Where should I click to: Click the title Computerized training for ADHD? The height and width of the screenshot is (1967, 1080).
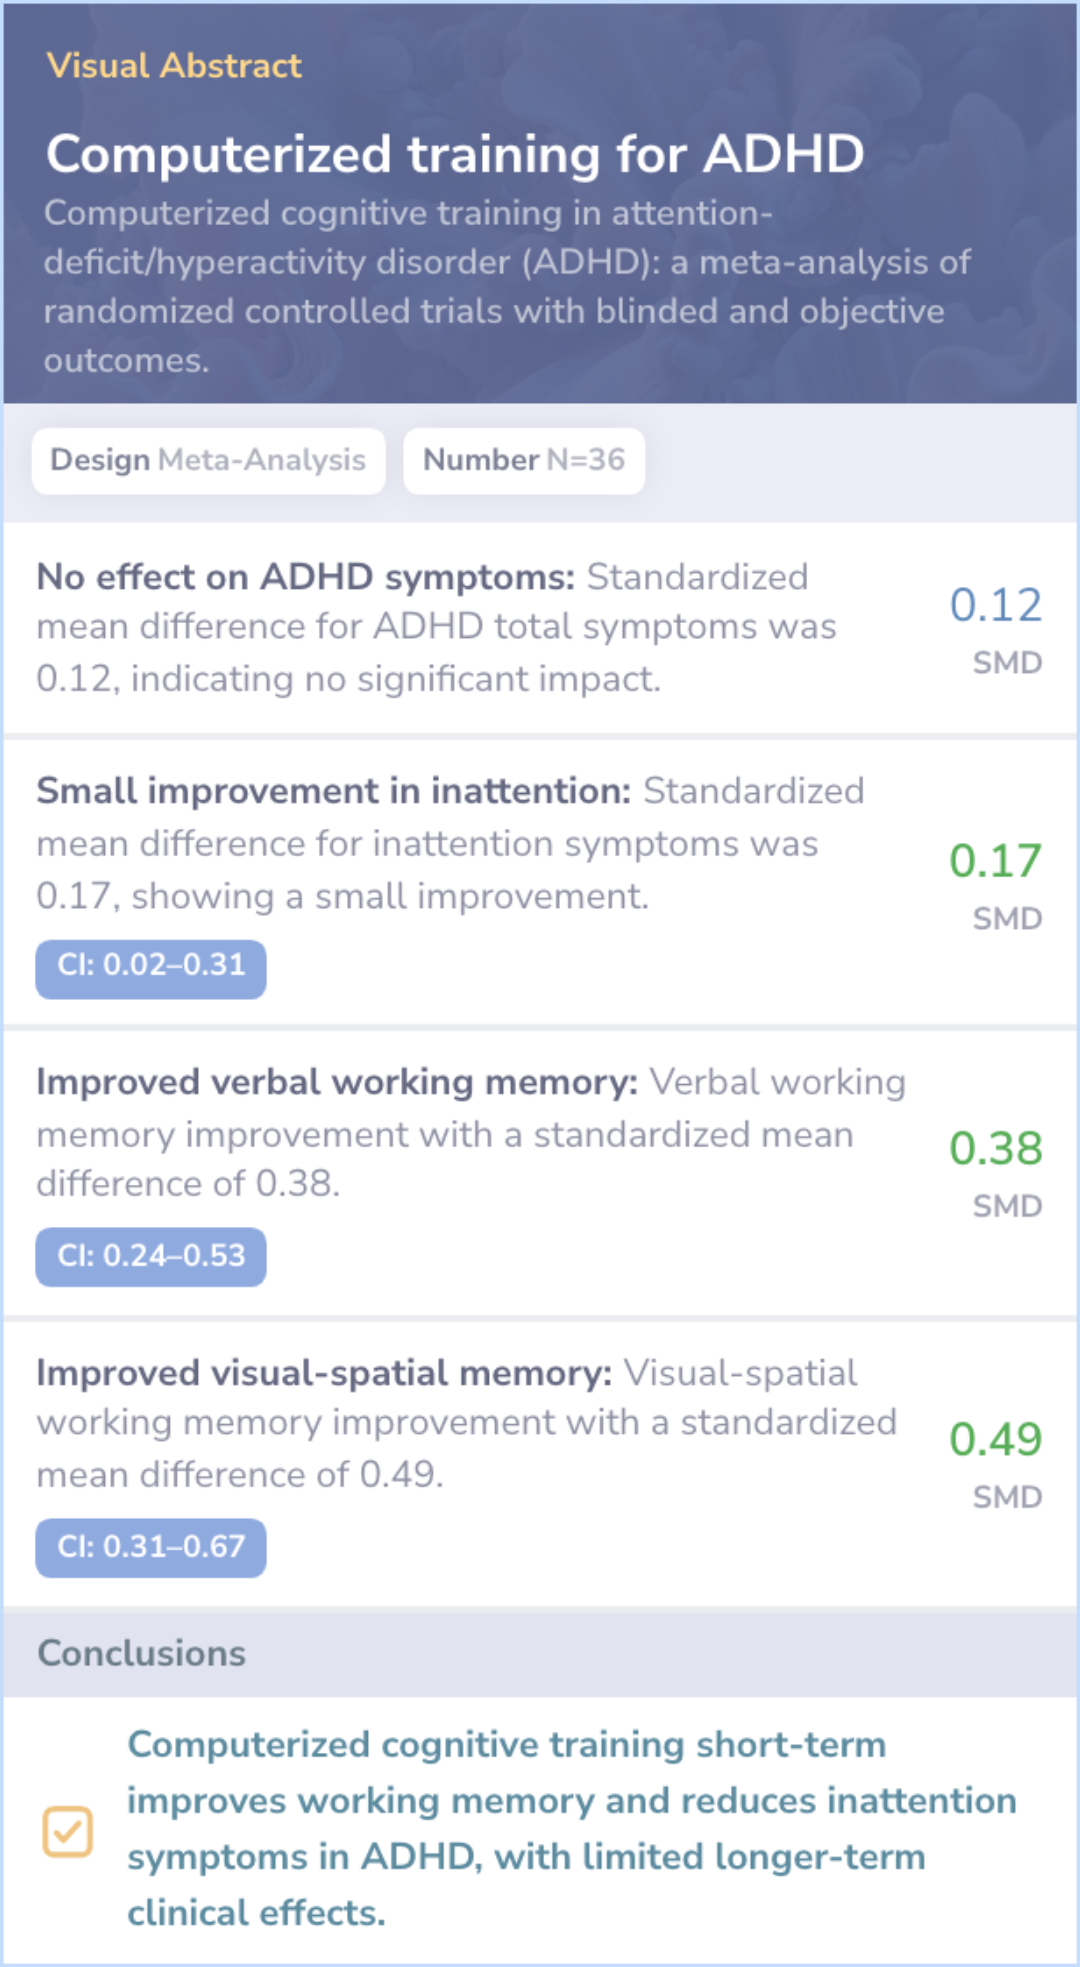pos(455,154)
